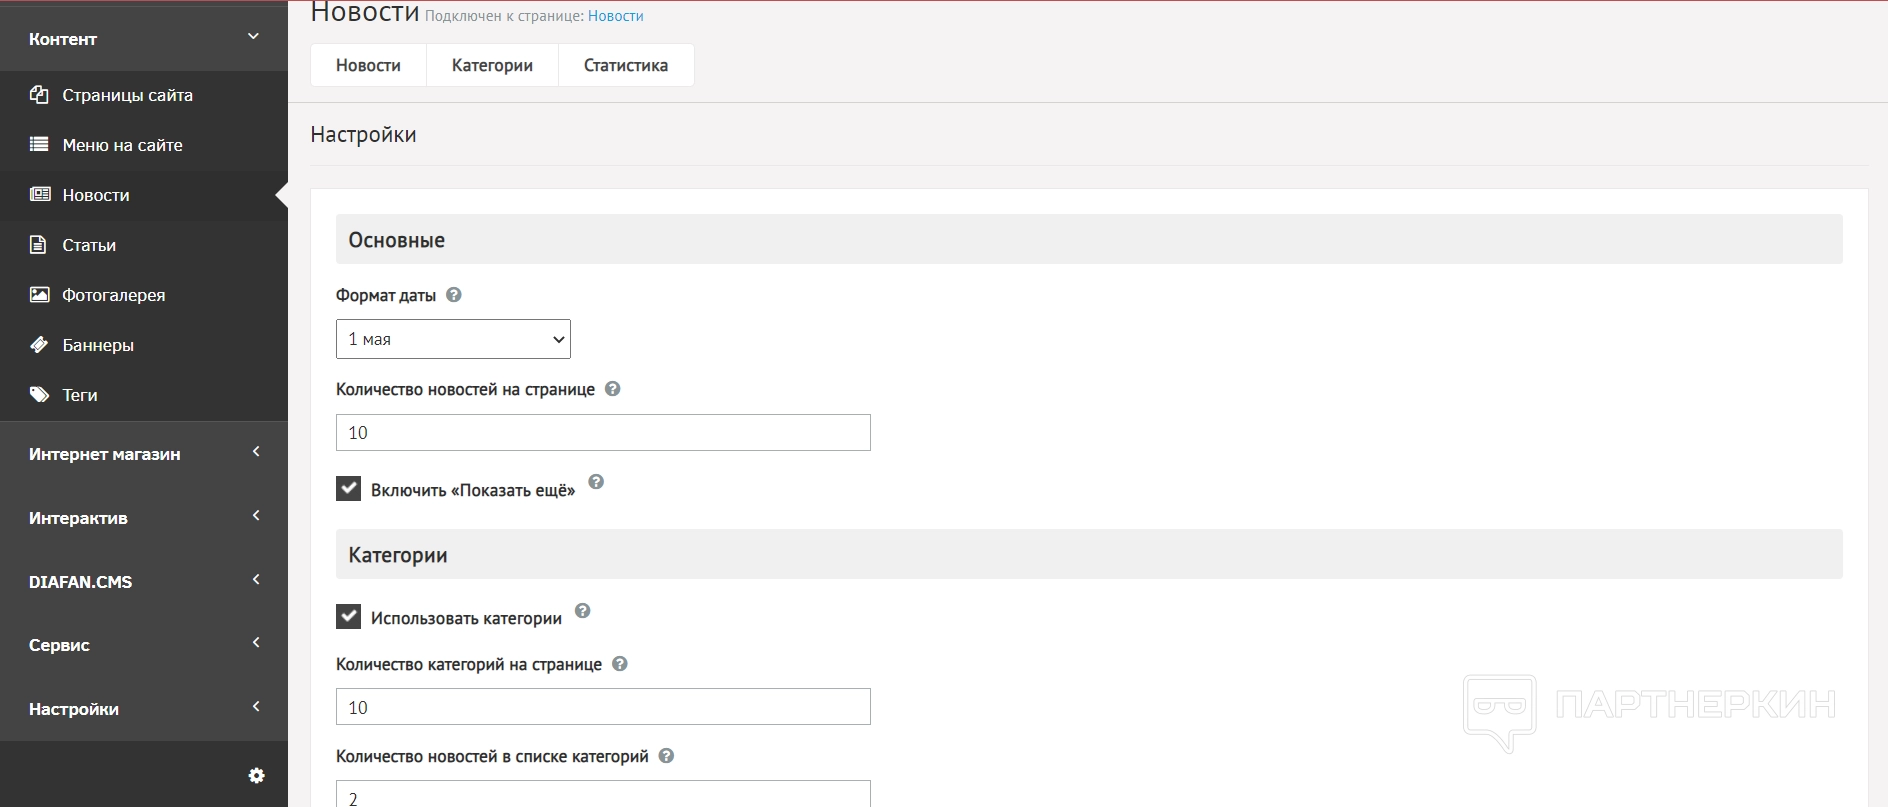Click help icon beside Формат даты

pos(454,295)
